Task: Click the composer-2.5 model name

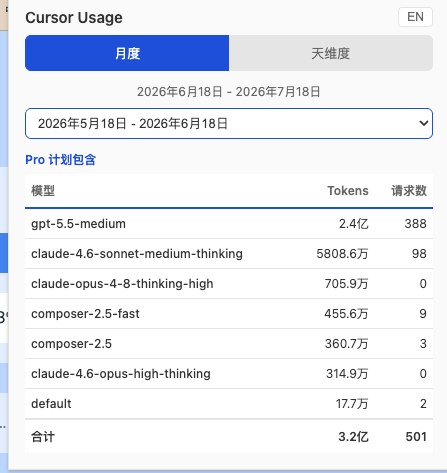Action: pos(71,344)
